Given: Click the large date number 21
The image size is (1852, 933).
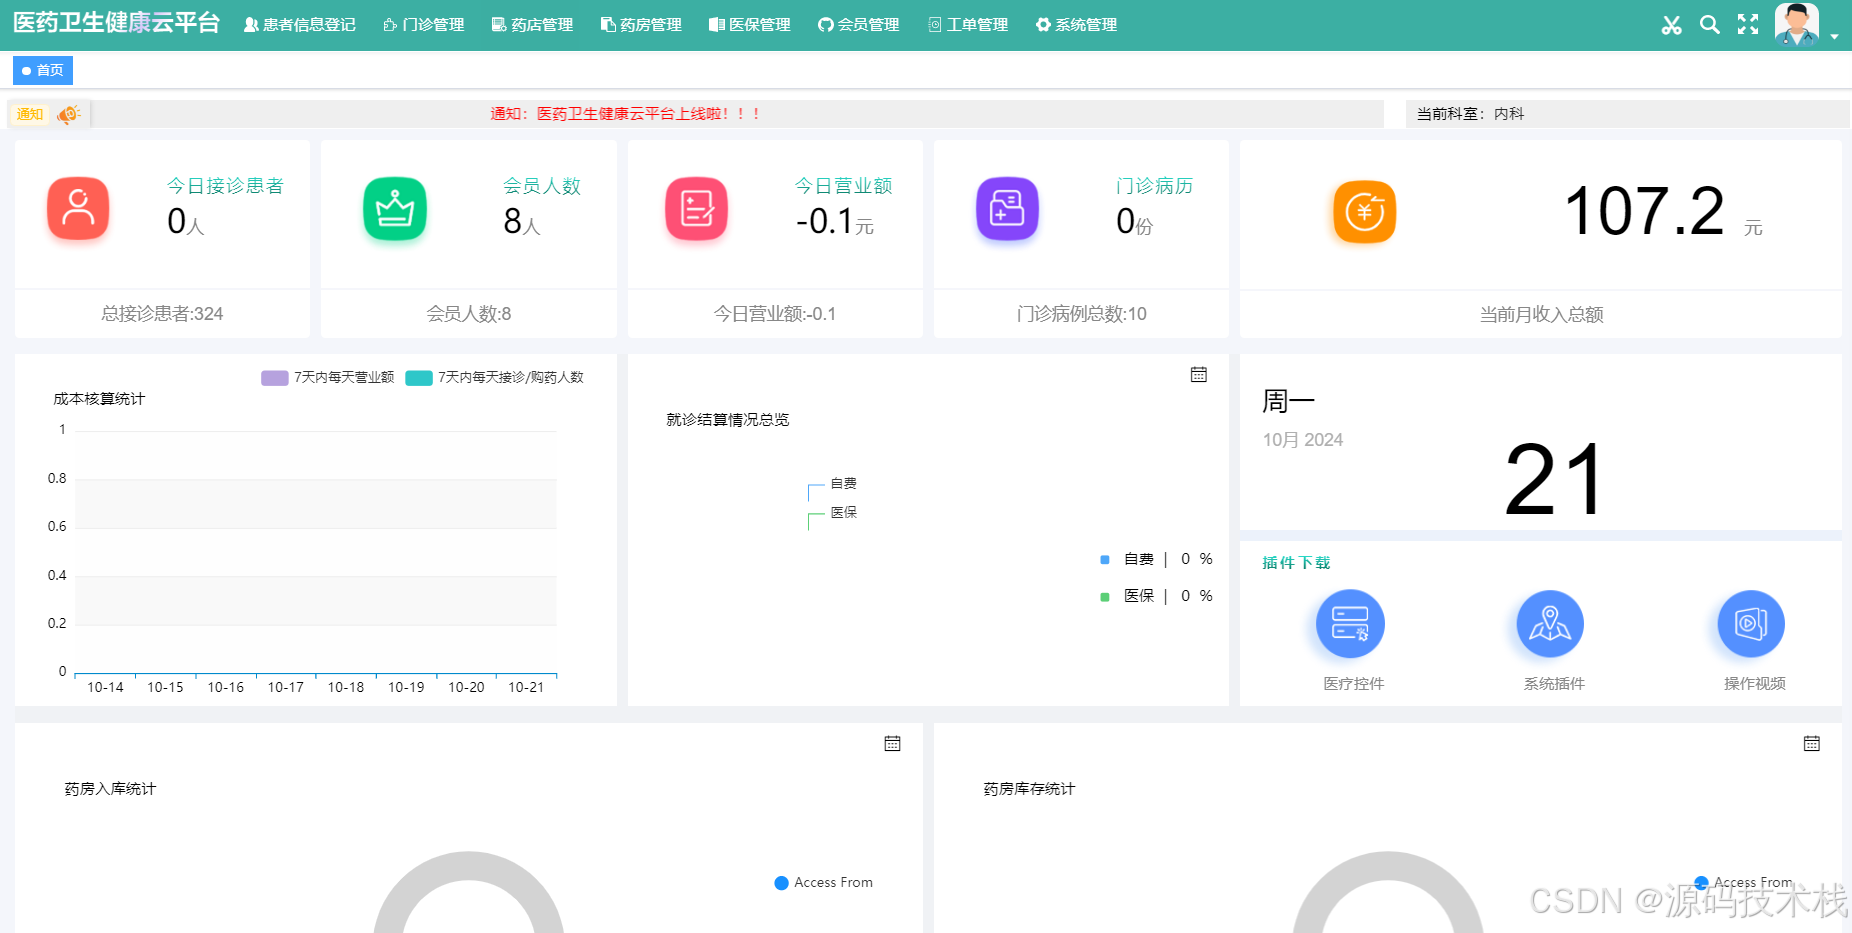Looking at the screenshot, I should click(x=1554, y=480).
